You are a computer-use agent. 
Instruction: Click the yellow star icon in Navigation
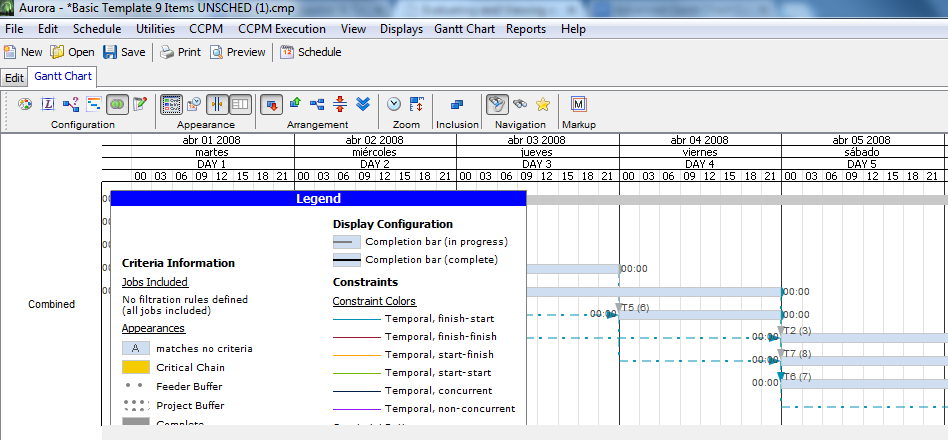tap(542, 104)
